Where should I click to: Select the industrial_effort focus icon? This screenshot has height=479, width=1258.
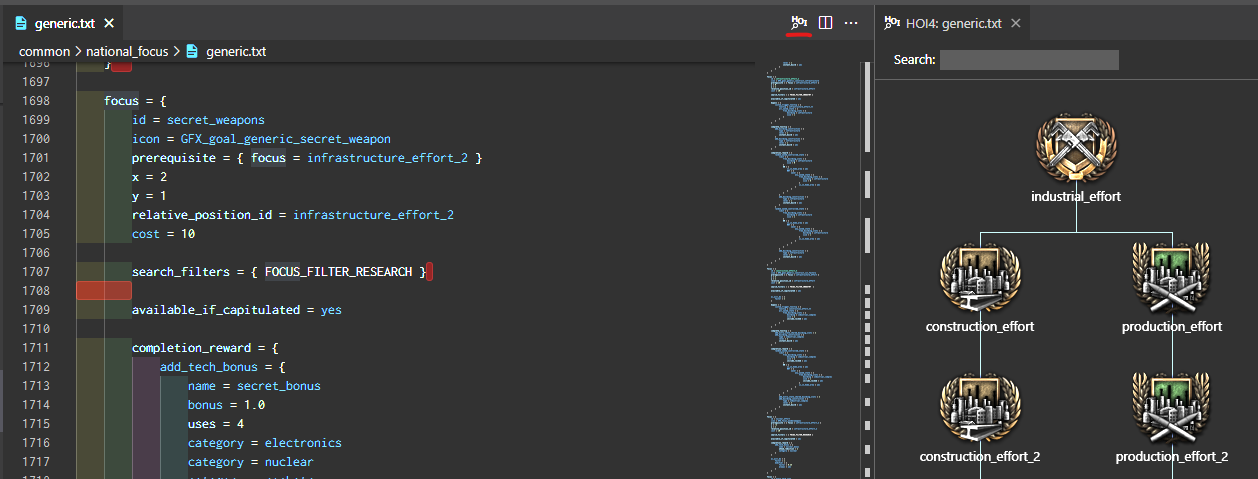coord(1076,149)
